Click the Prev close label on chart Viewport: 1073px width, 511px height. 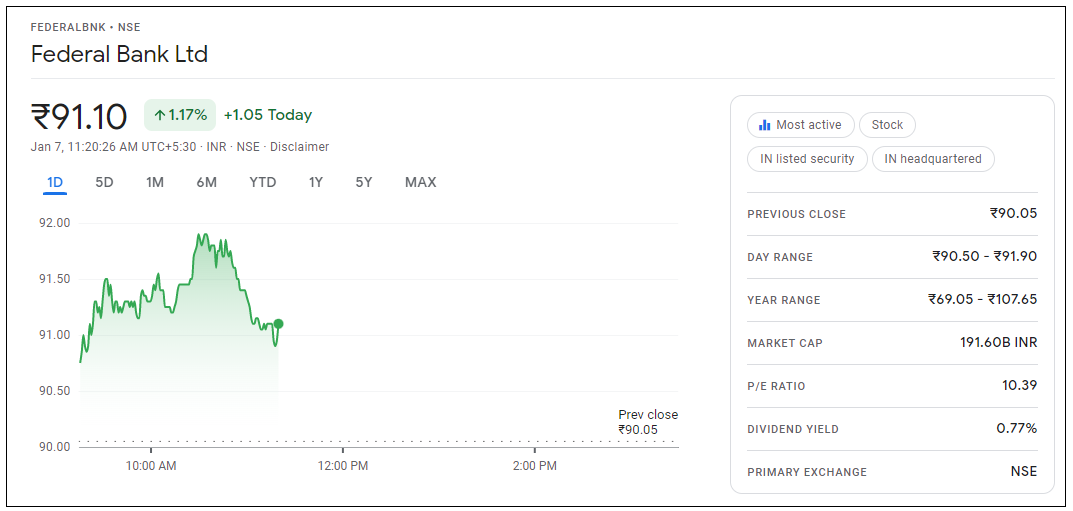(x=648, y=415)
